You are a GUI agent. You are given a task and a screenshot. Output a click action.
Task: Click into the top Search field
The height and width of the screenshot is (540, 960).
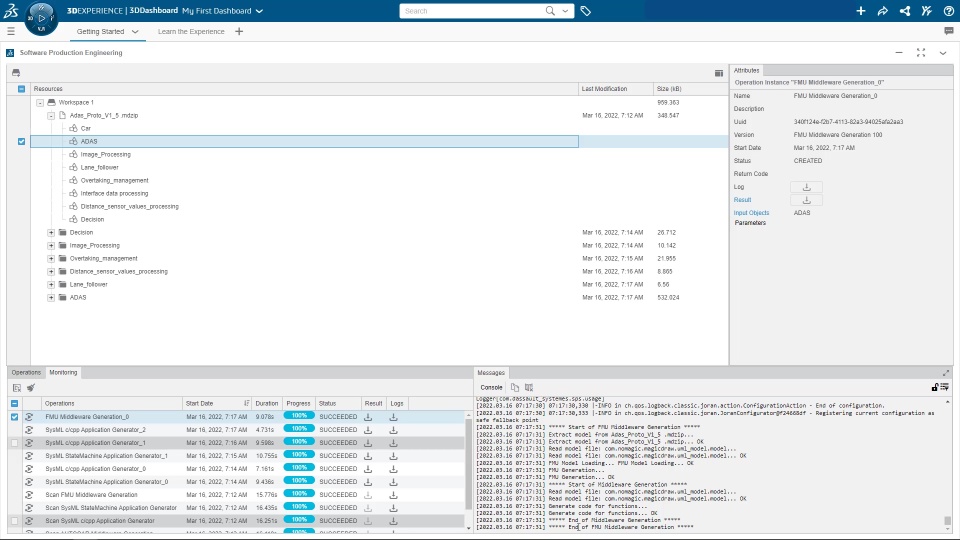click(x=471, y=10)
